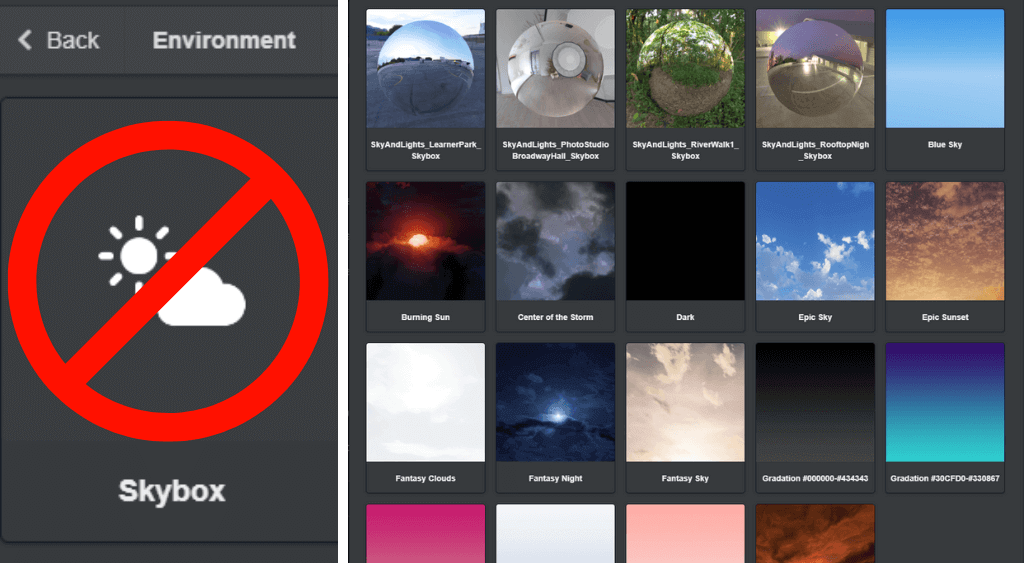
Task: Pick the SkyAndLights_RiverWalk1_Skybox sphere
Action: pos(685,69)
